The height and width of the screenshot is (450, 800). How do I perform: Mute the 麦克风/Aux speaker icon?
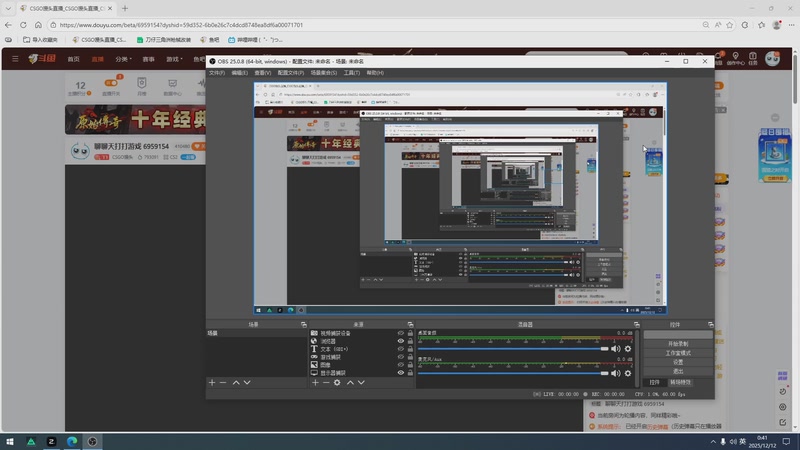(x=616, y=373)
